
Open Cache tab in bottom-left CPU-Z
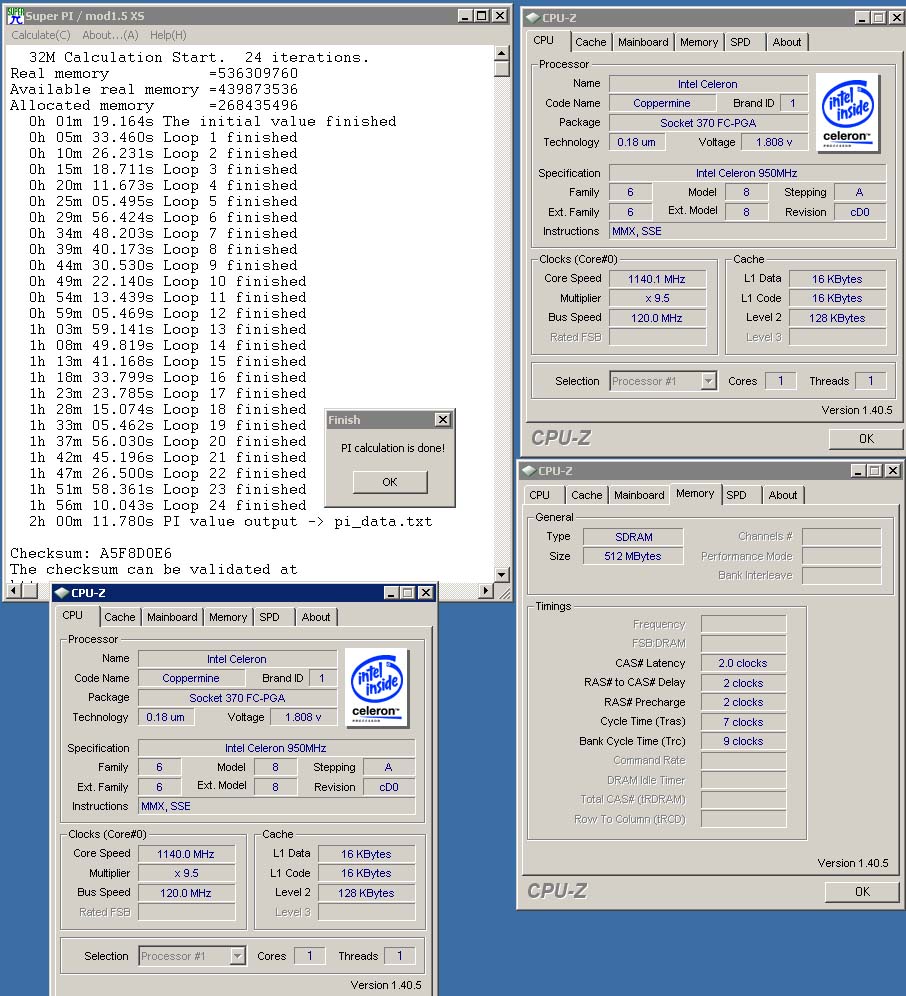tap(119, 617)
